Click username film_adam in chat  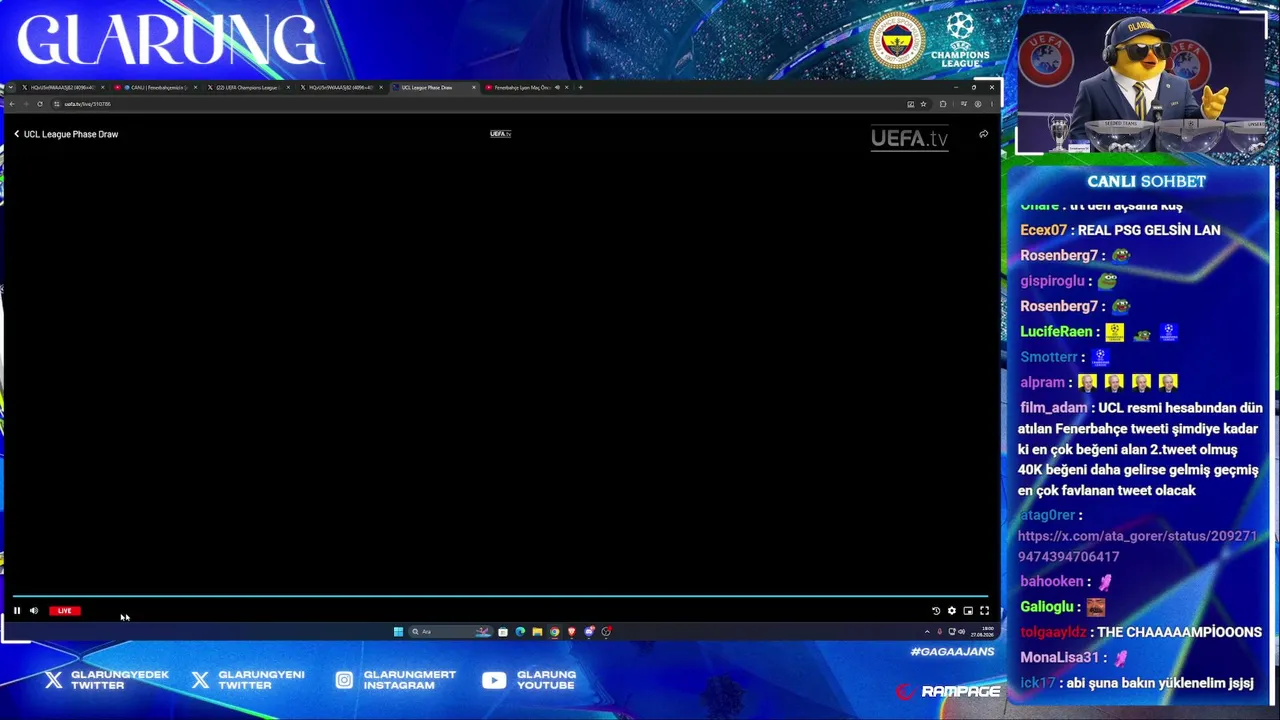coord(1053,408)
